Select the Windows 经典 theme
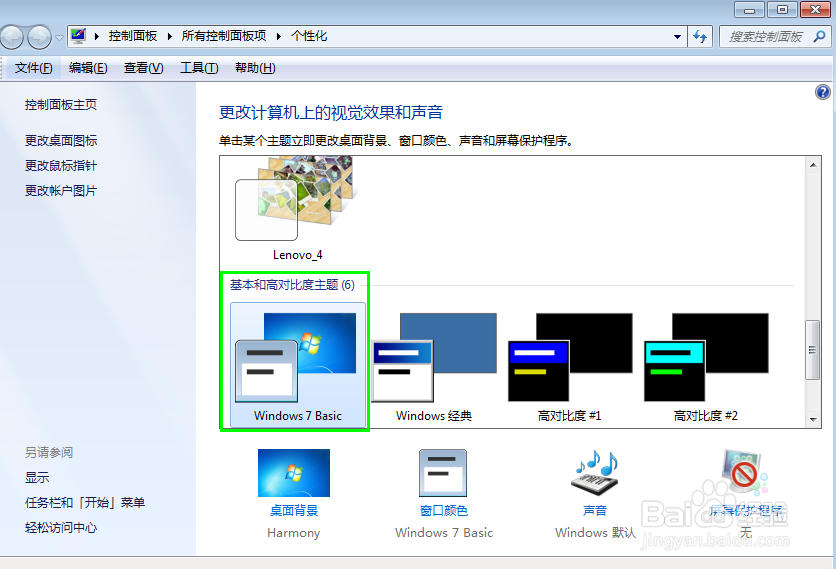This screenshot has height=569, width=836. (434, 365)
